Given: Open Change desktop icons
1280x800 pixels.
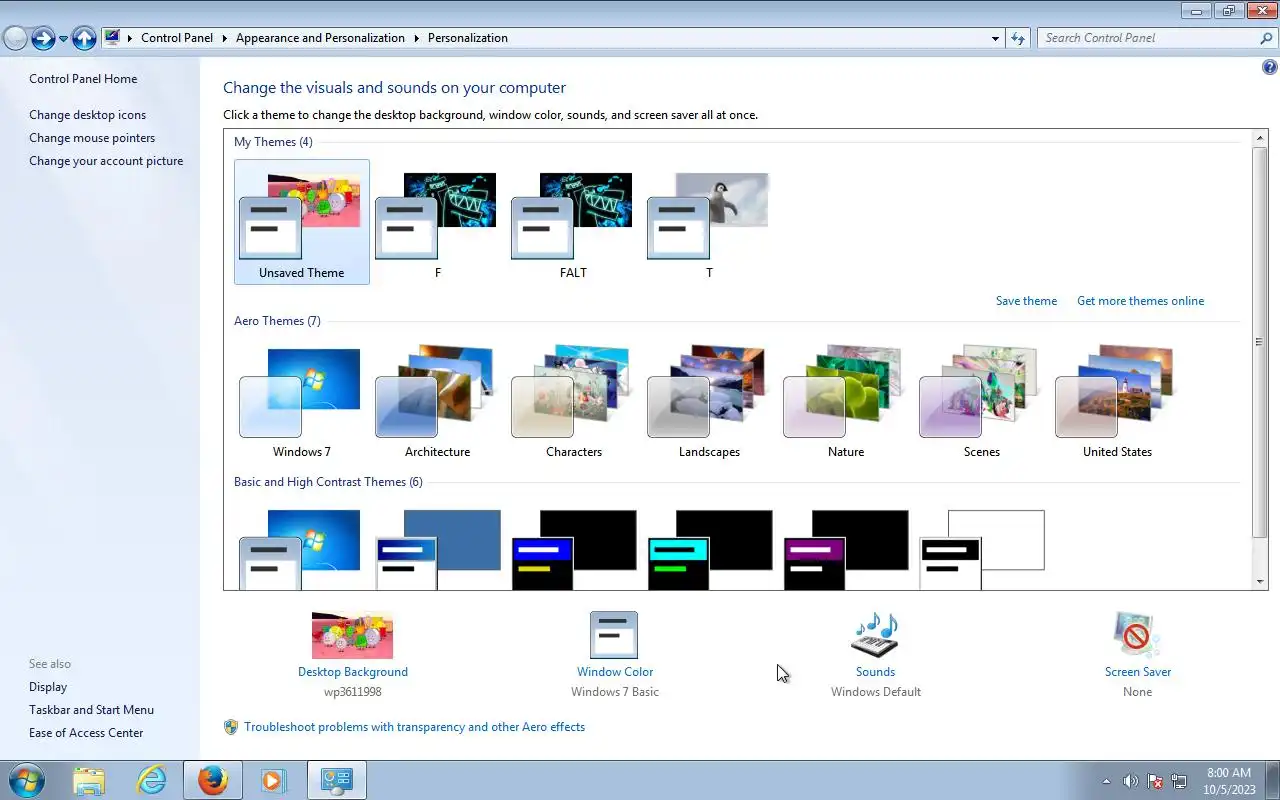Looking at the screenshot, I should coord(87,115).
